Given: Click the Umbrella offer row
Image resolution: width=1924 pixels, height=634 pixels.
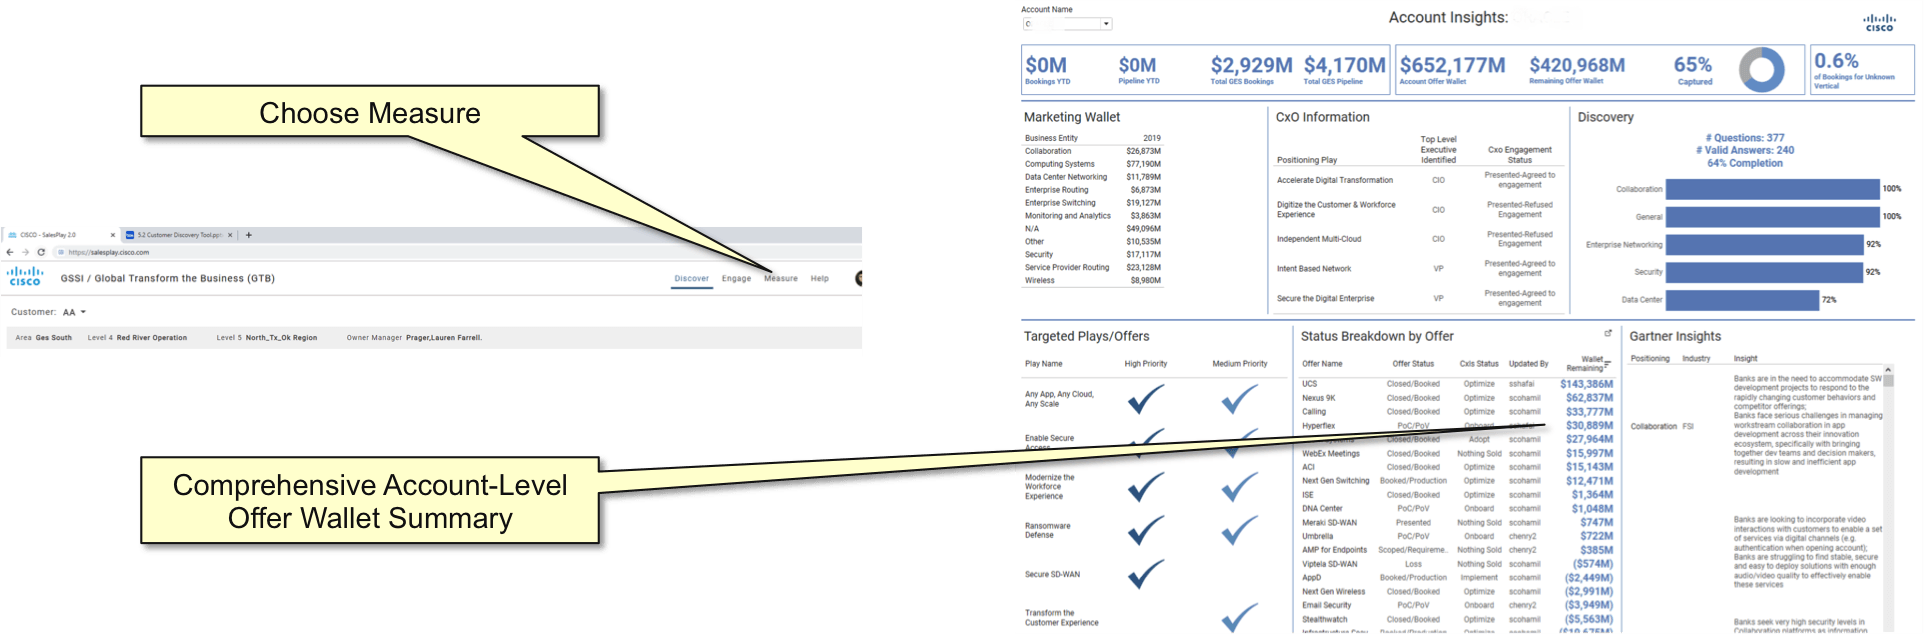Looking at the screenshot, I should click(1457, 537).
